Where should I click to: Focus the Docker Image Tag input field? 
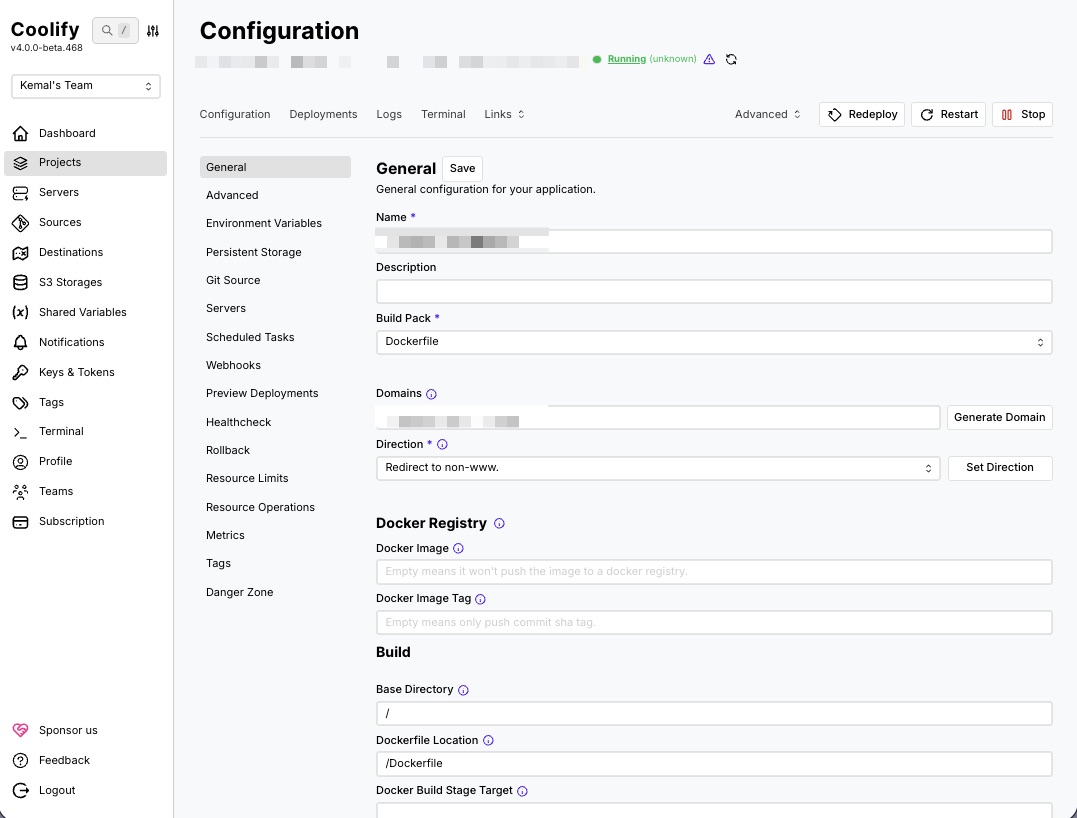click(714, 622)
